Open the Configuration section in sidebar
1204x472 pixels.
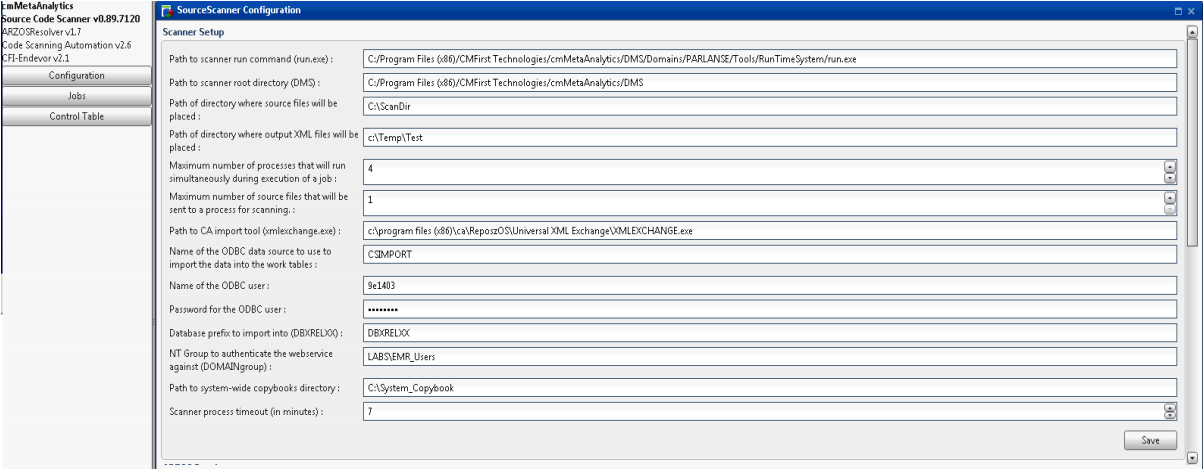tap(76, 76)
